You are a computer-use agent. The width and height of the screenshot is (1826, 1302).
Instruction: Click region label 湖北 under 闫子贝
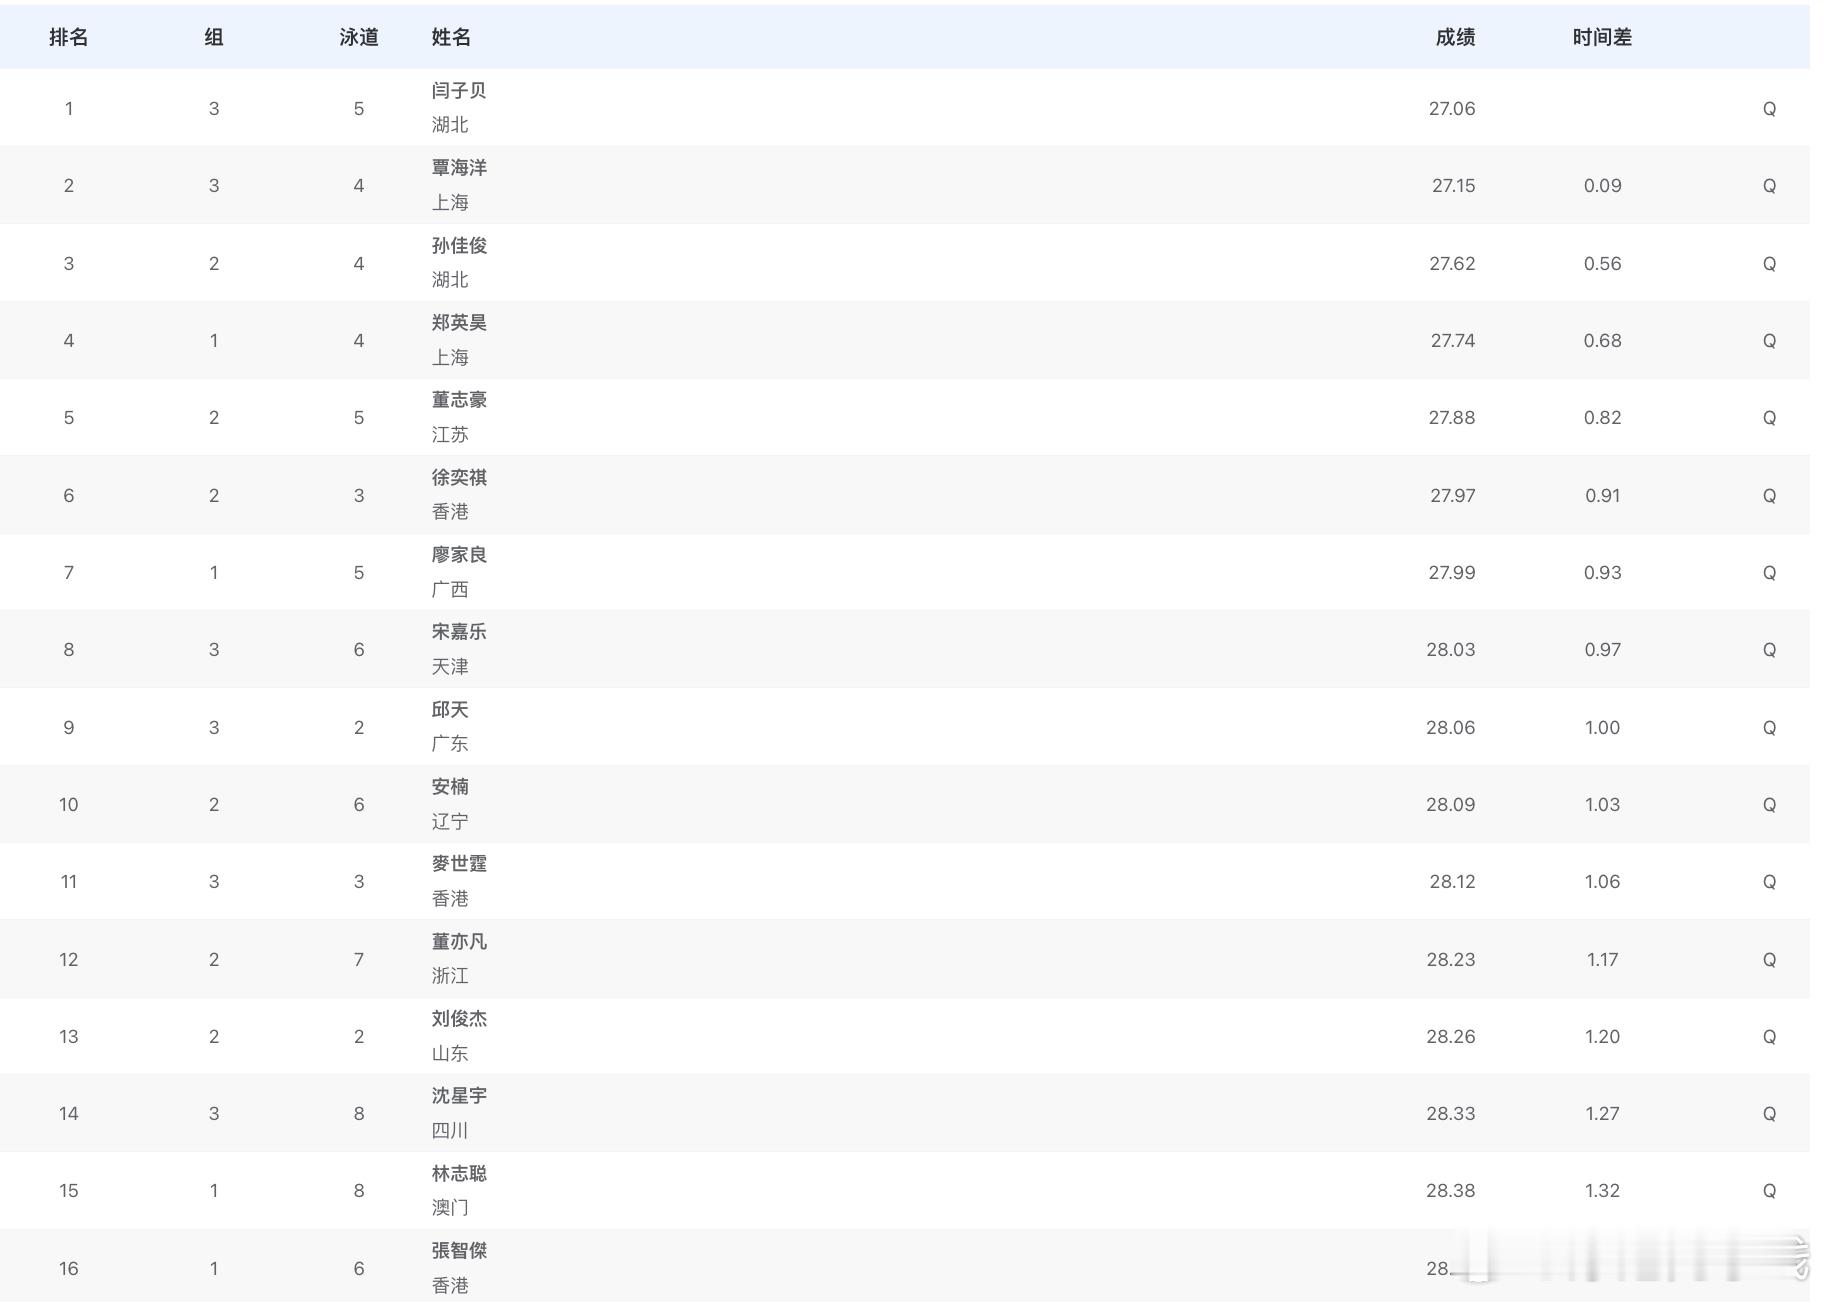click(450, 124)
